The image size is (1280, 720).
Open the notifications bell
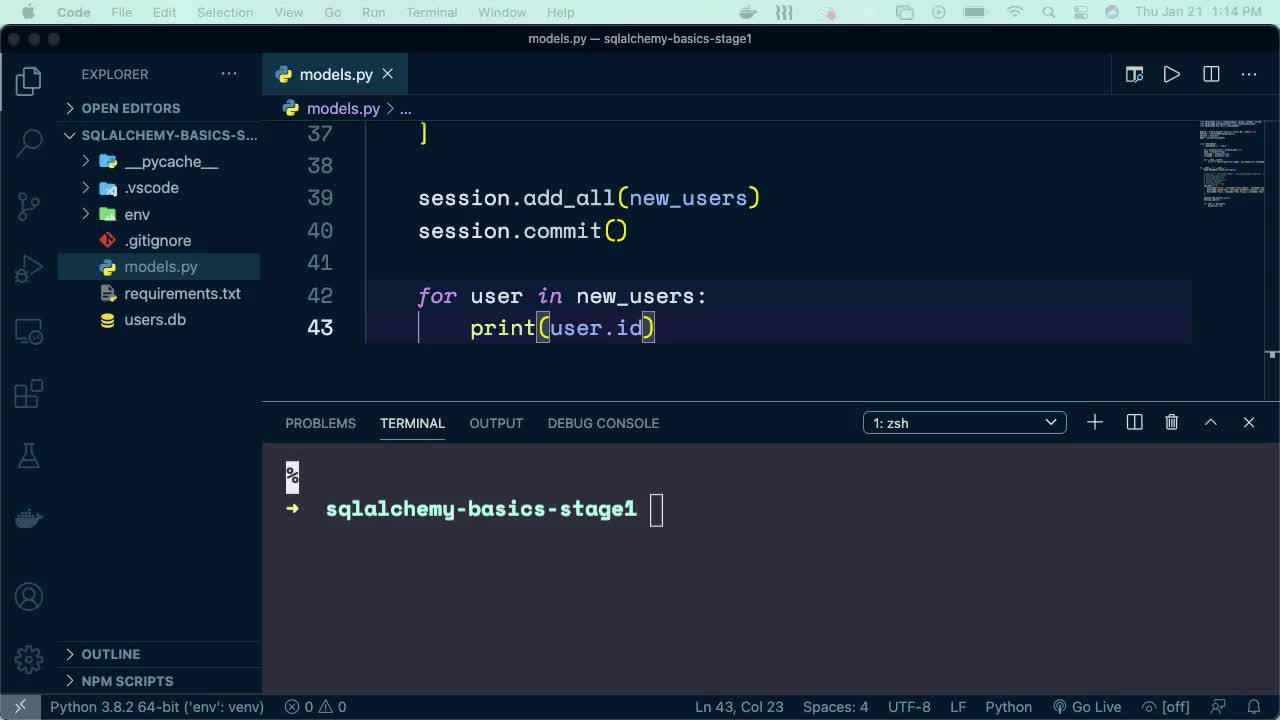(1254, 707)
